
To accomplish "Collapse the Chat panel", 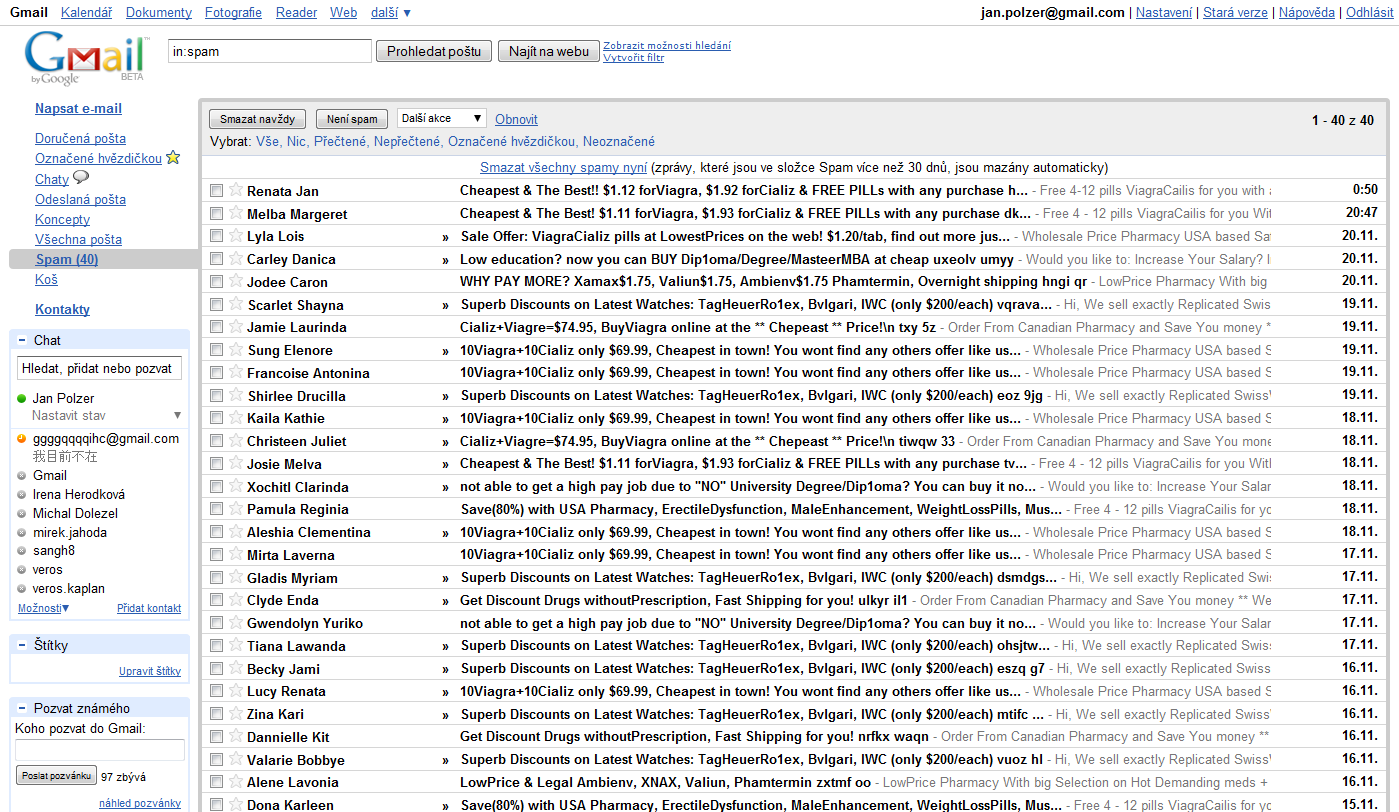I will 22,340.
